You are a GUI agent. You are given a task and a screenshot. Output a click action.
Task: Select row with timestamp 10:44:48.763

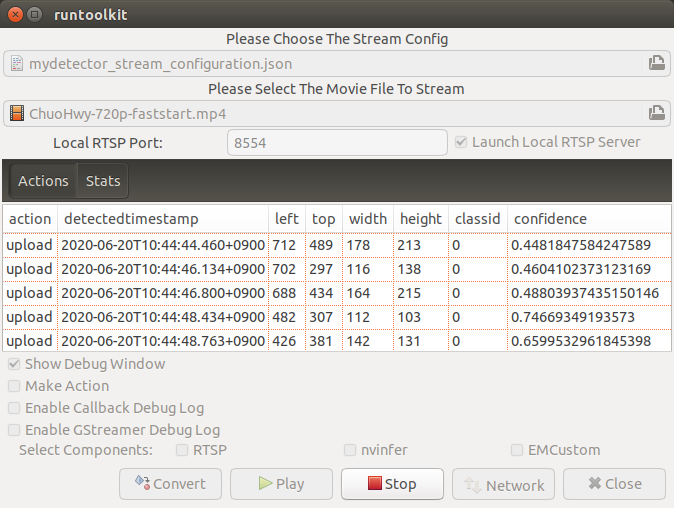337,341
